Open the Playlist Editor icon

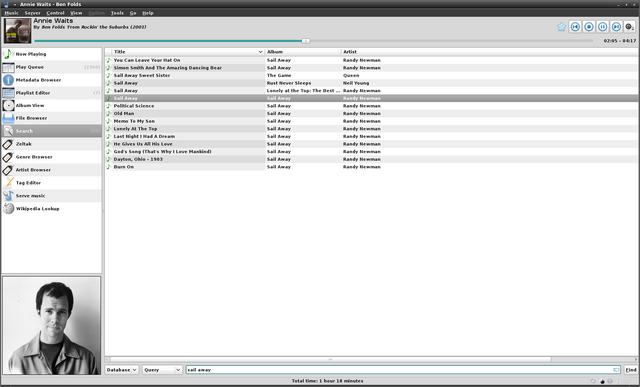[8, 93]
